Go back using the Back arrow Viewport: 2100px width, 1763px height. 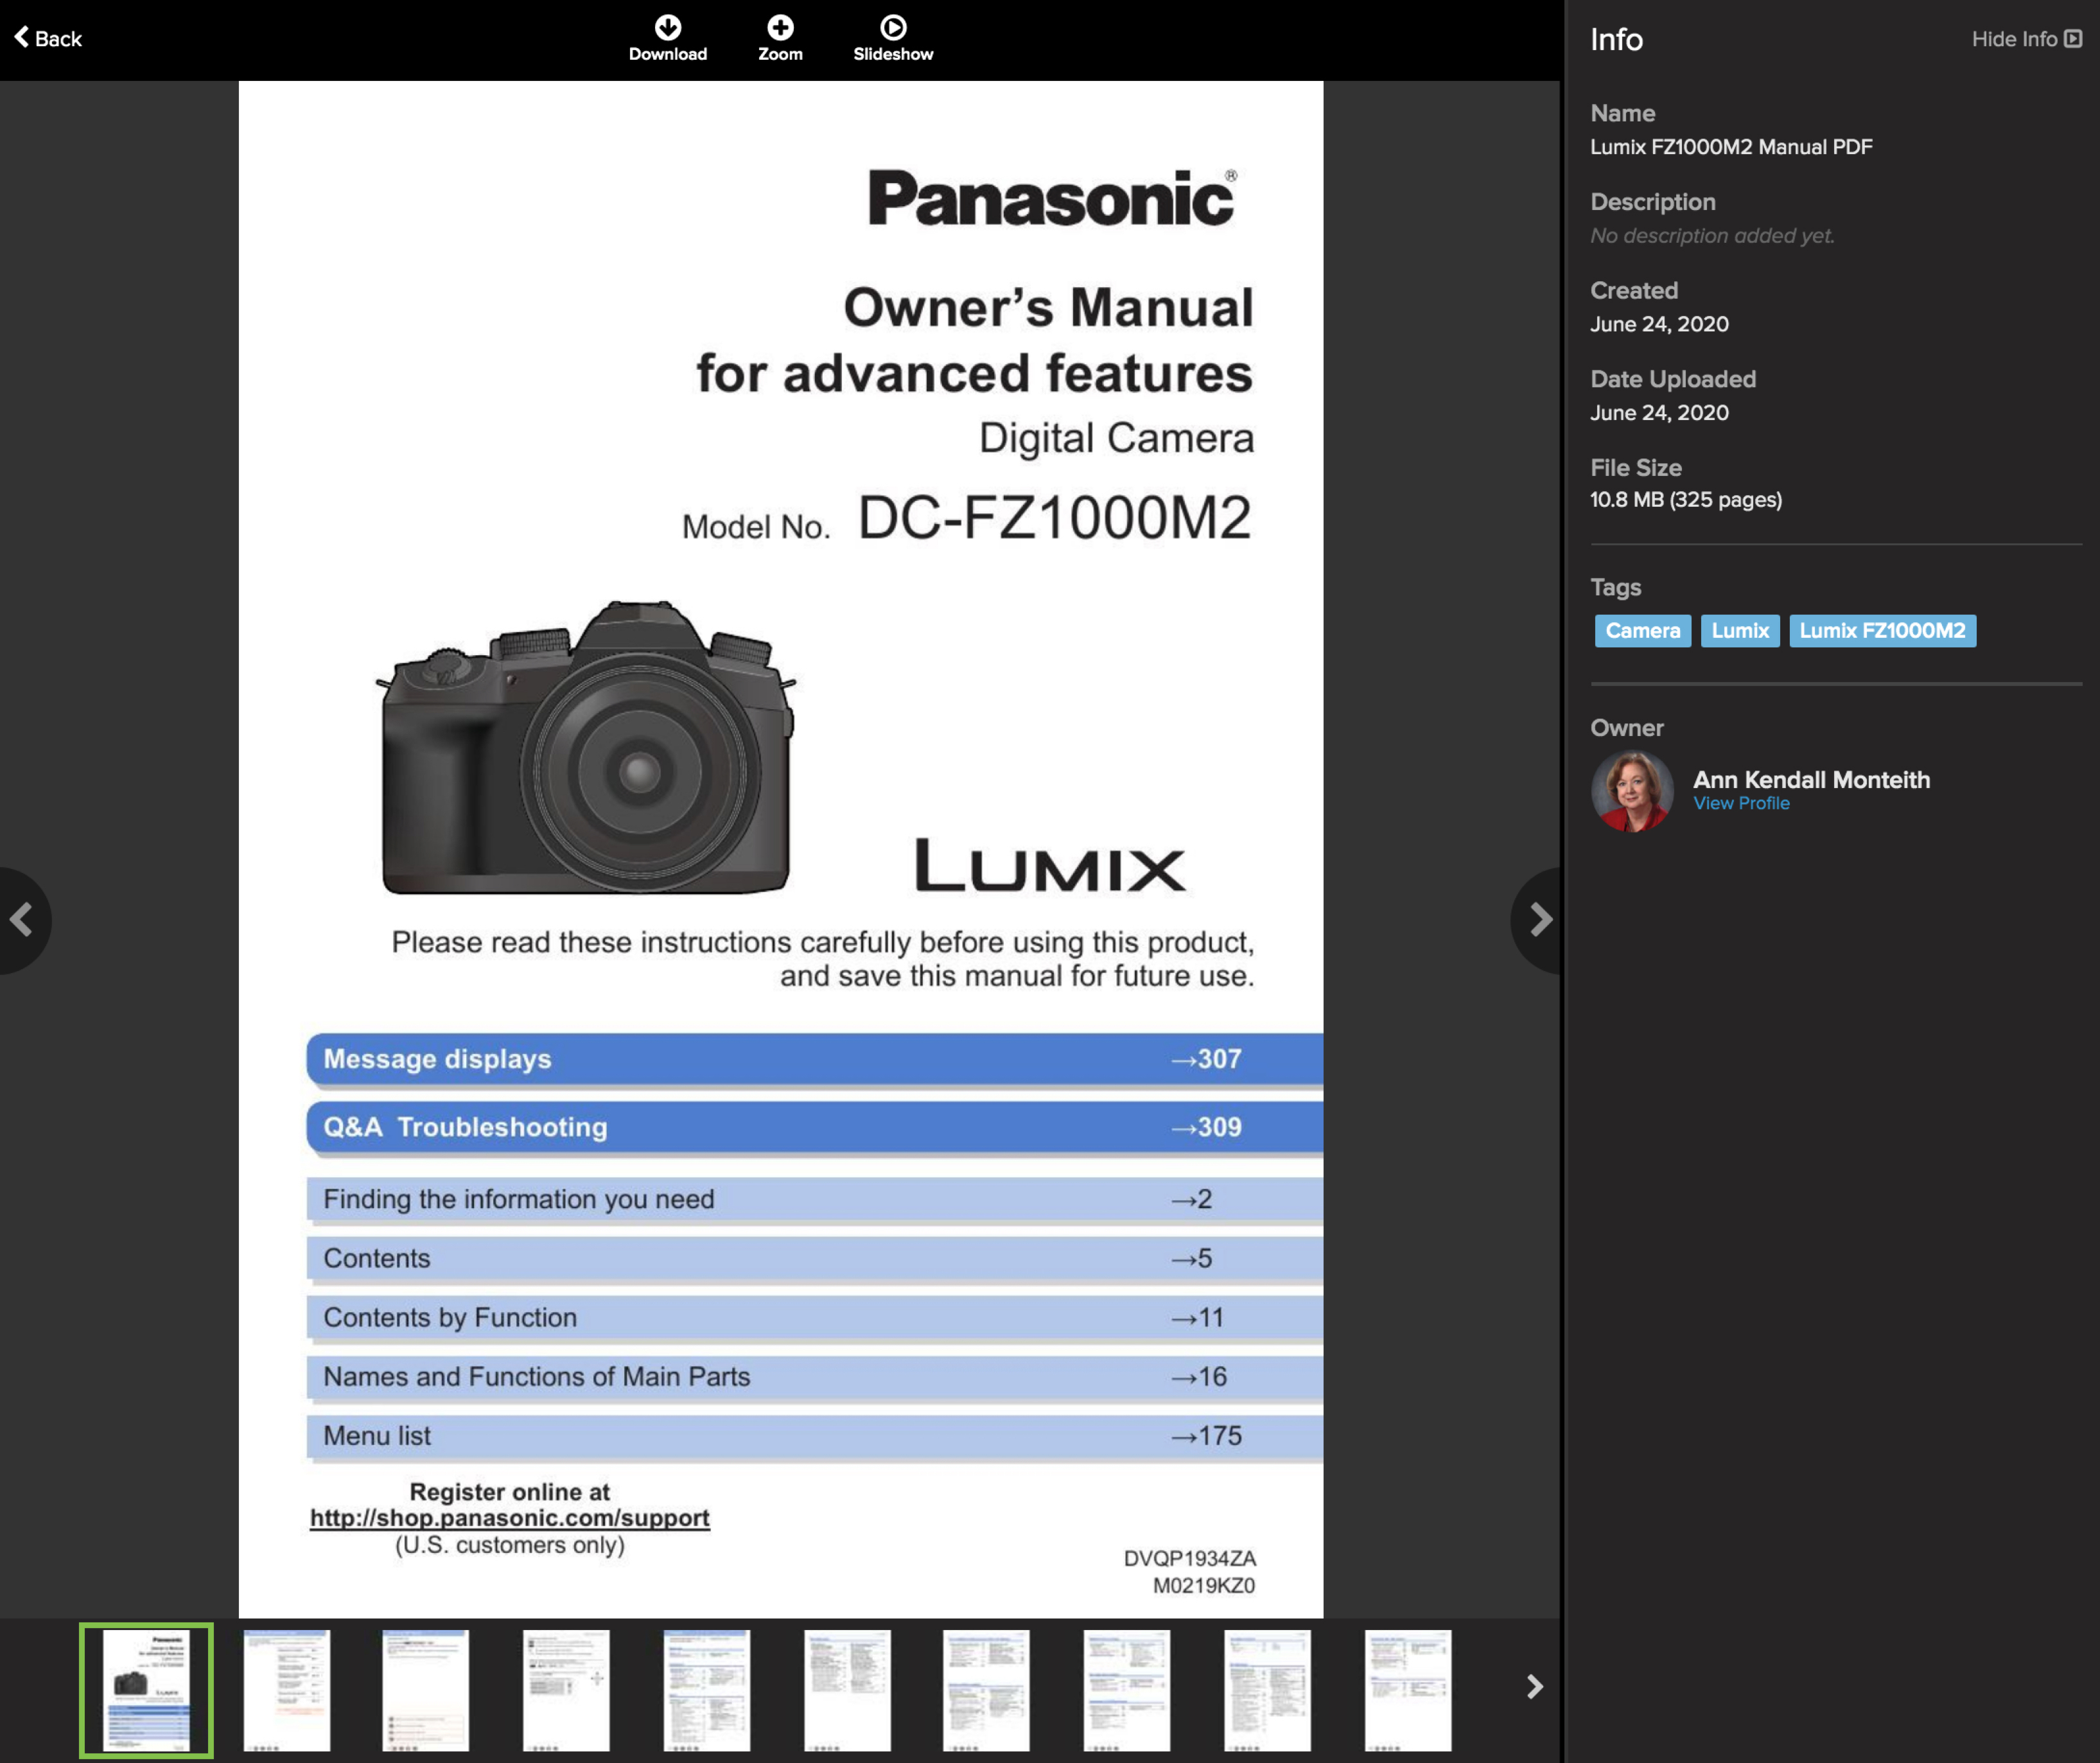[47, 38]
